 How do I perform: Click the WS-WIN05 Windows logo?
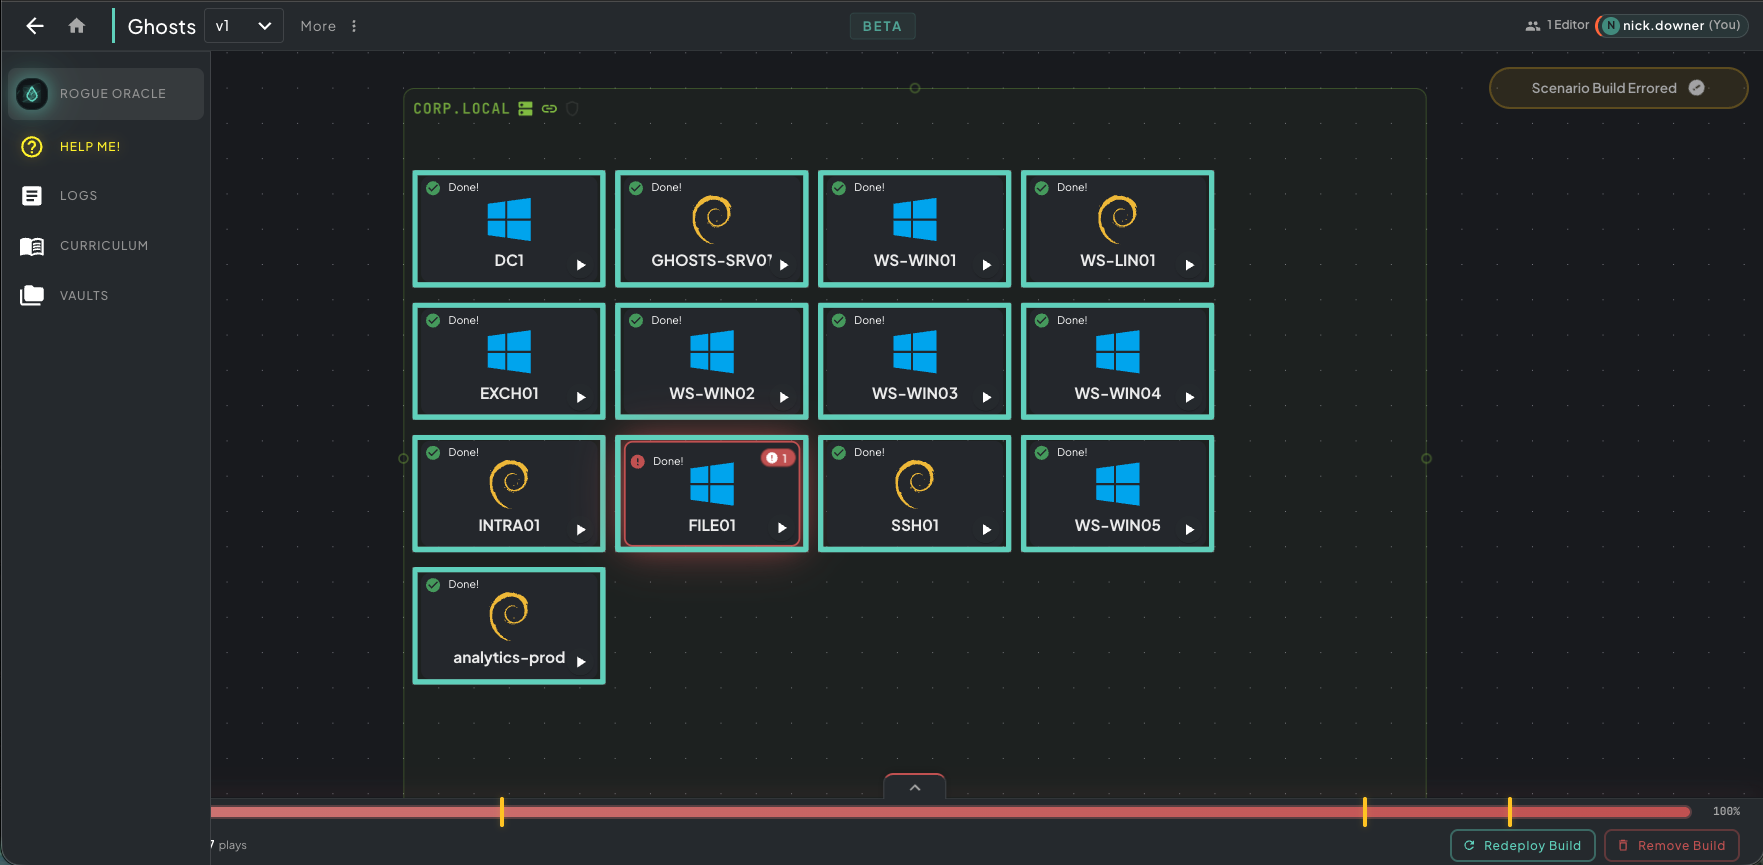point(1118,484)
